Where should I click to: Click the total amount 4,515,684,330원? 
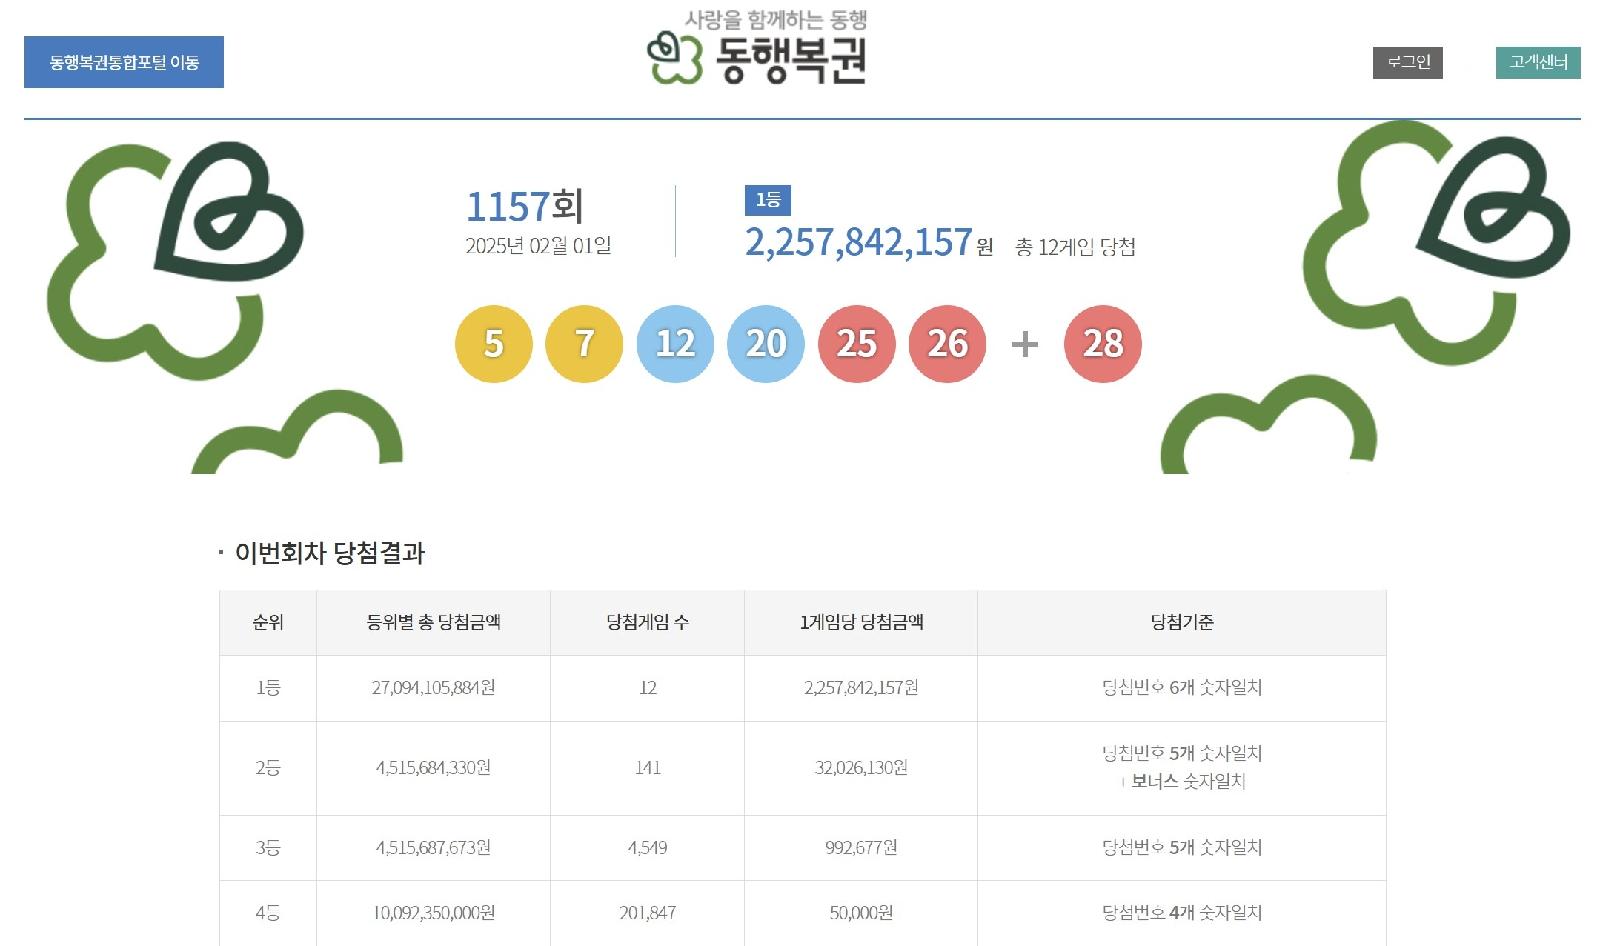click(x=433, y=768)
